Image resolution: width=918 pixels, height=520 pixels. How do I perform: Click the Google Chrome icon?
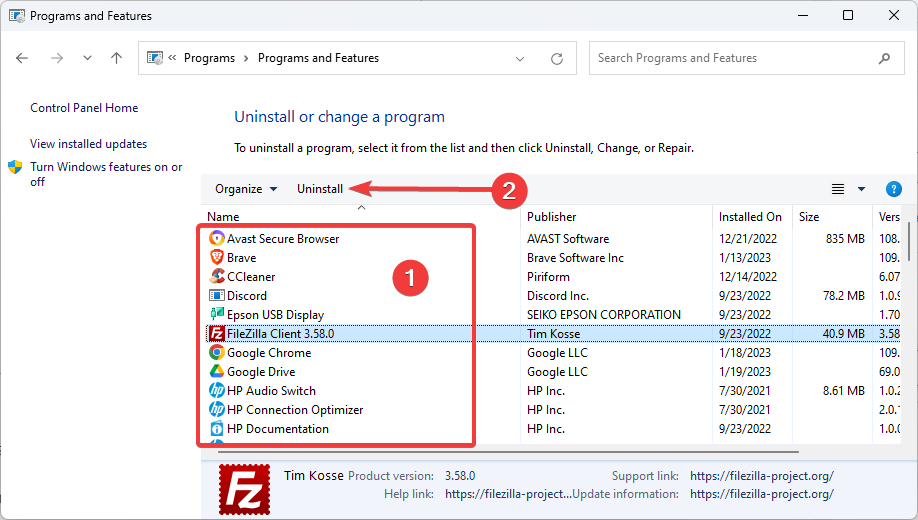[217, 352]
